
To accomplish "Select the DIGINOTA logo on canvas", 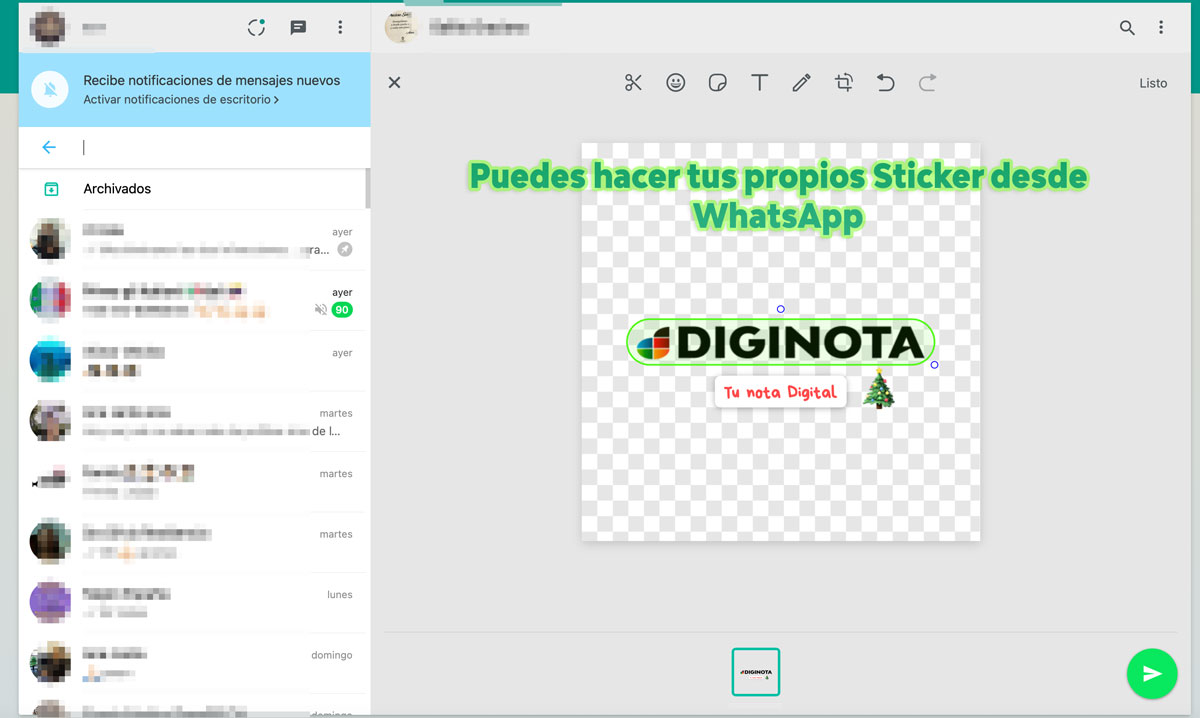I will coord(780,342).
